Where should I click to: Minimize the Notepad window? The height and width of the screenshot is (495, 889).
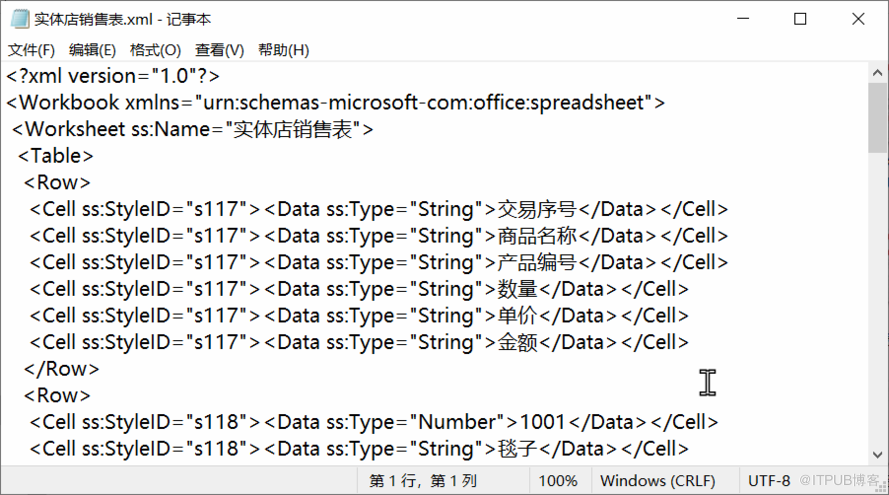pos(742,19)
